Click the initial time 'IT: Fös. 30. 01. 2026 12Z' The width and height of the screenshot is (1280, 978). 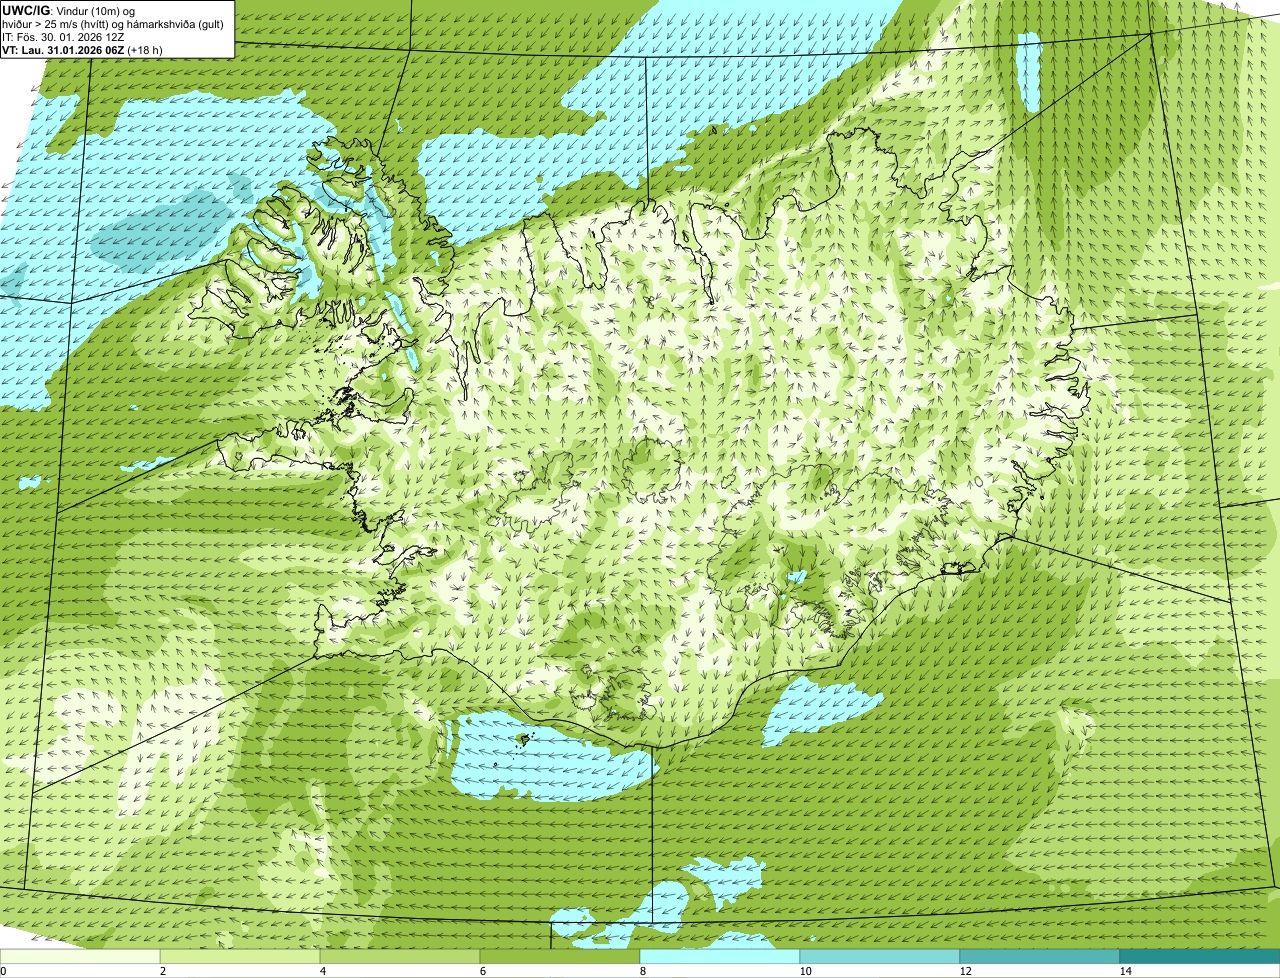coord(63,36)
